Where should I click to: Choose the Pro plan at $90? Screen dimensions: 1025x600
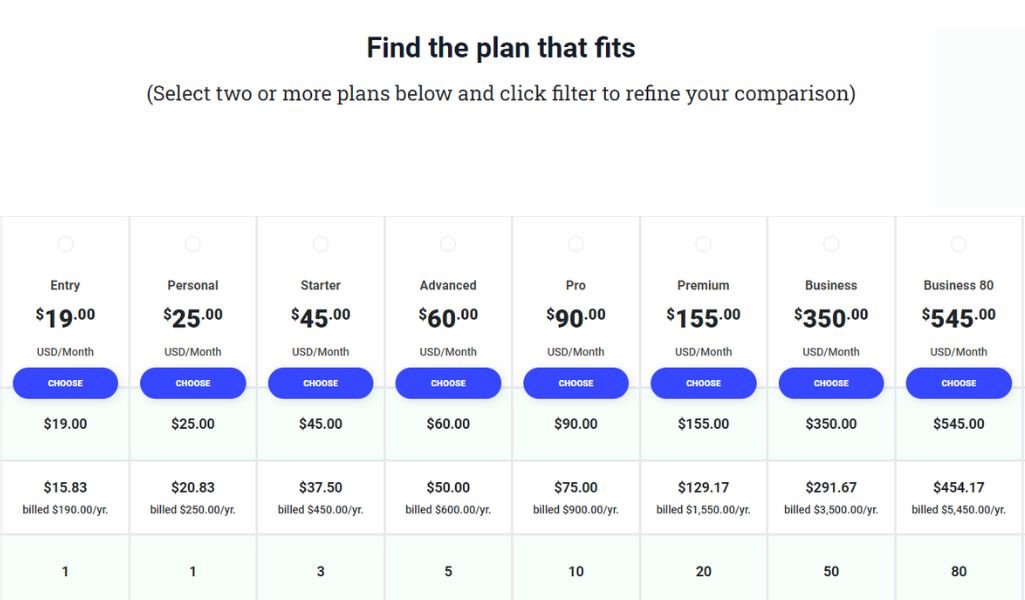point(576,383)
